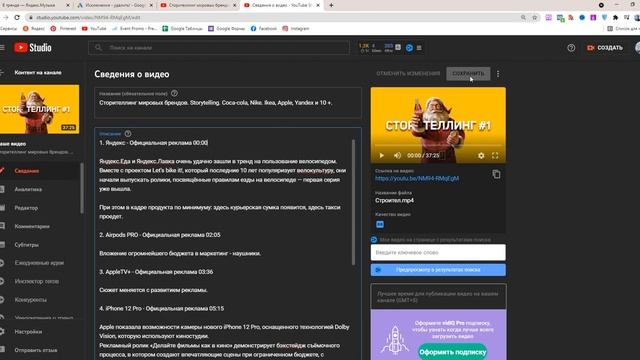Click Оформить подписку button
The width and height of the screenshot is (640, 360).
pos(452,352)
